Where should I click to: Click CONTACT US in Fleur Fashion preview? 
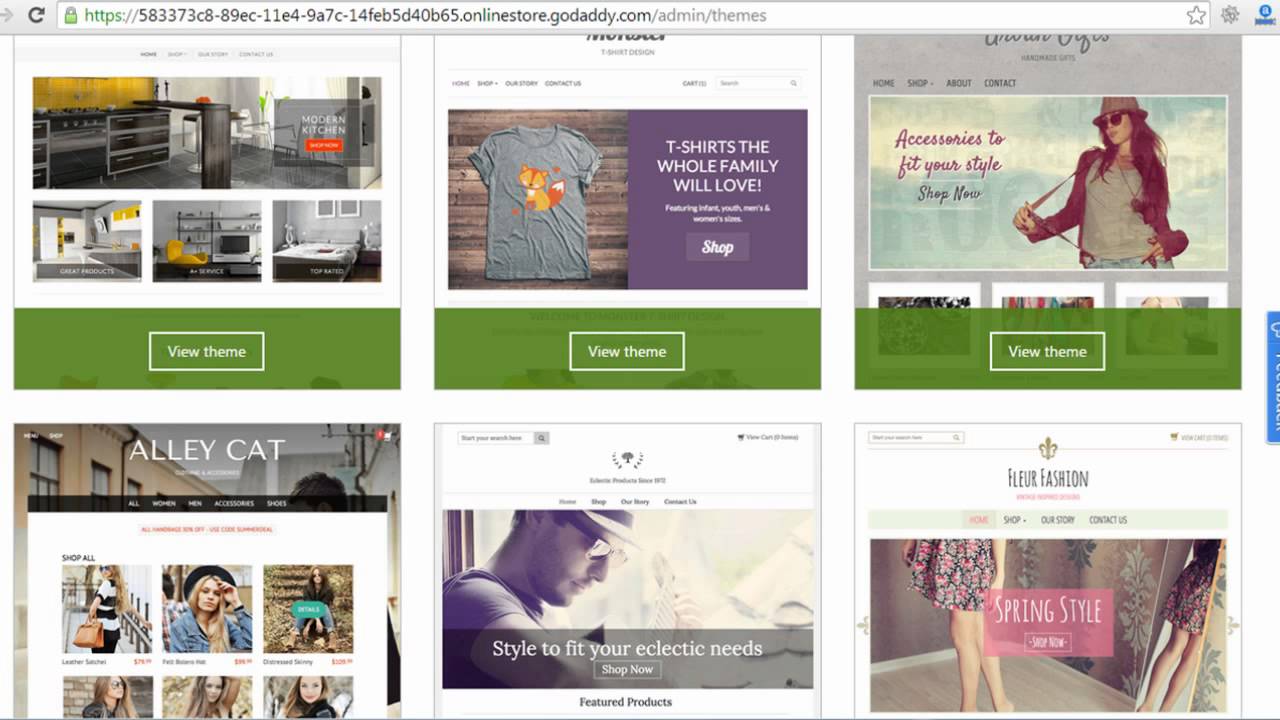tap(1108, 520)
